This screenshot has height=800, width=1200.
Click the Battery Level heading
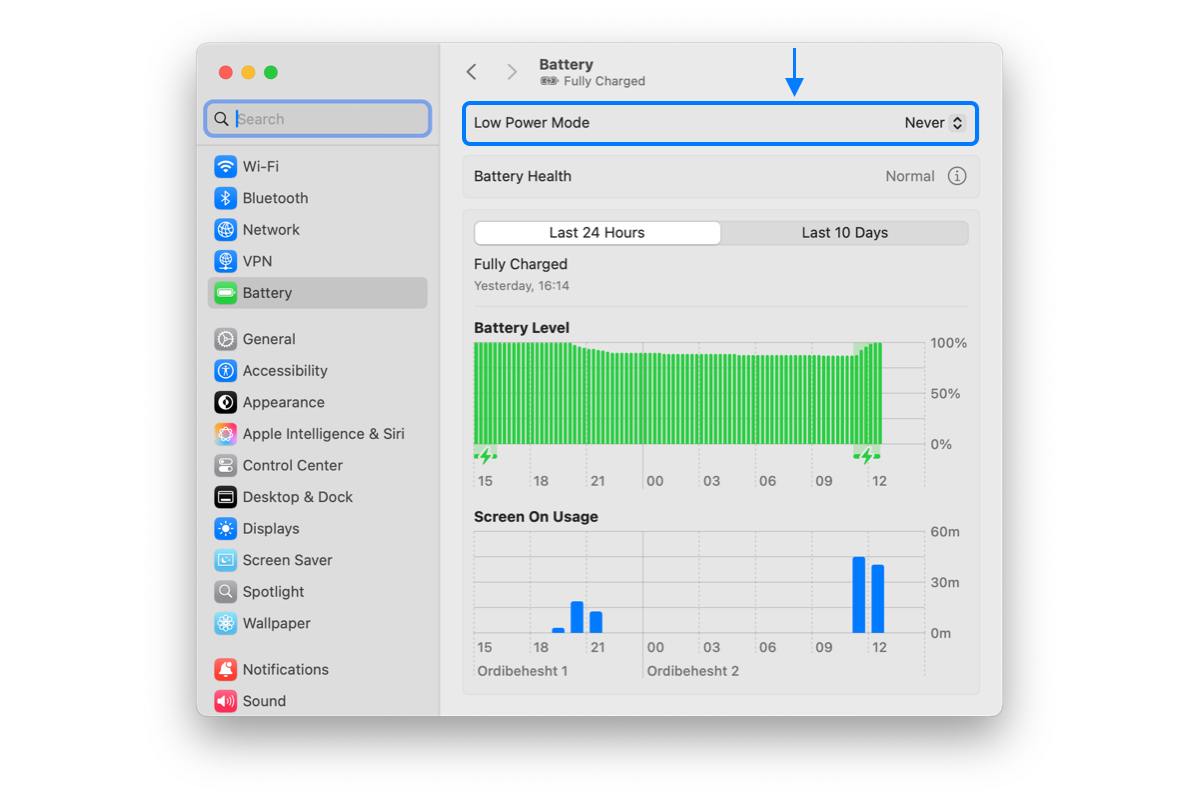[522, 328]
